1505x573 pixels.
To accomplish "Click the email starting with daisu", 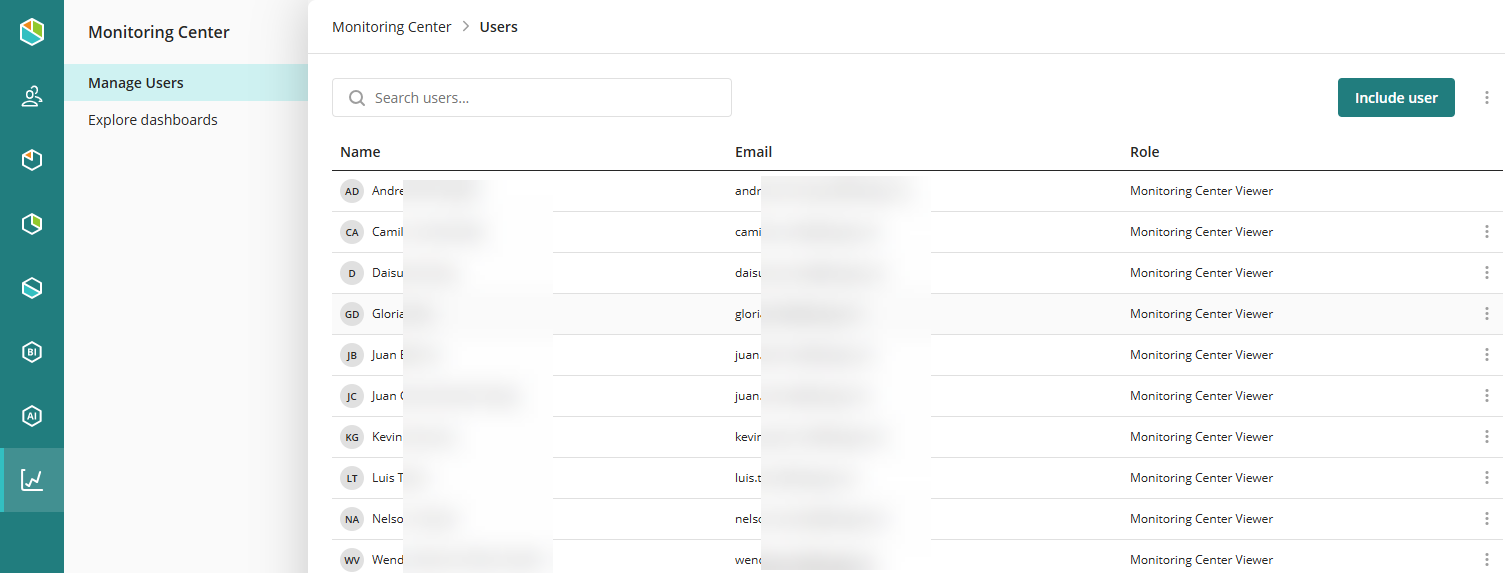I will point(749,273).
